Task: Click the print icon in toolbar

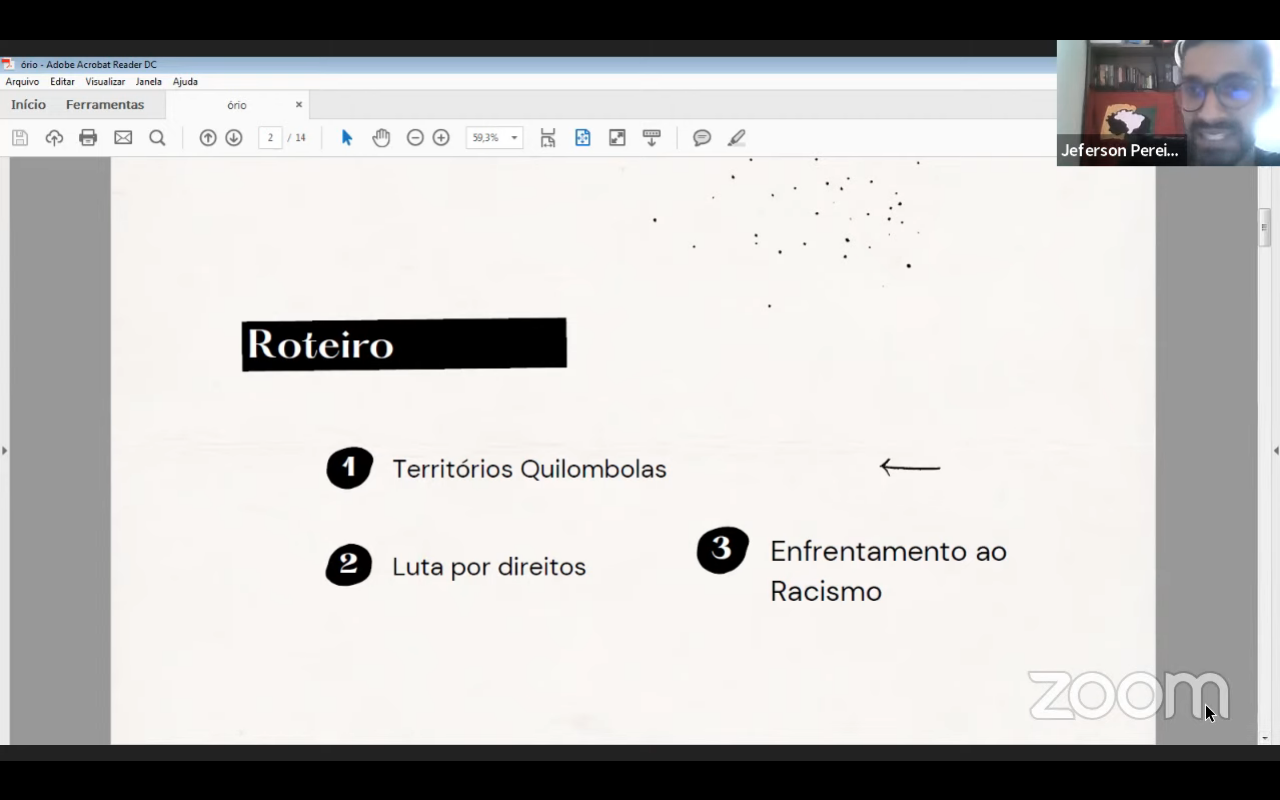Action: pyautogui.click(x=88, y=138)
